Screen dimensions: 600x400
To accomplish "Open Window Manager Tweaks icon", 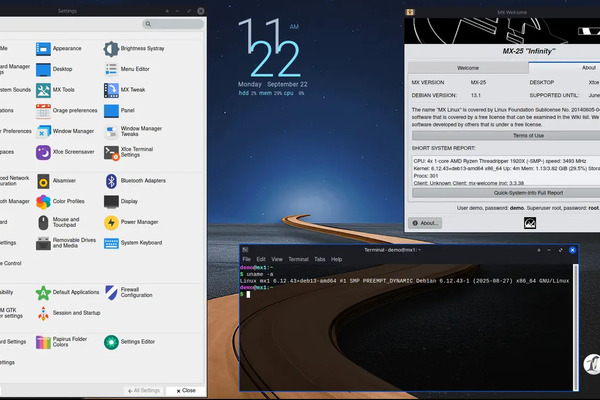I will pyautogui.click(x=111, y=132).
